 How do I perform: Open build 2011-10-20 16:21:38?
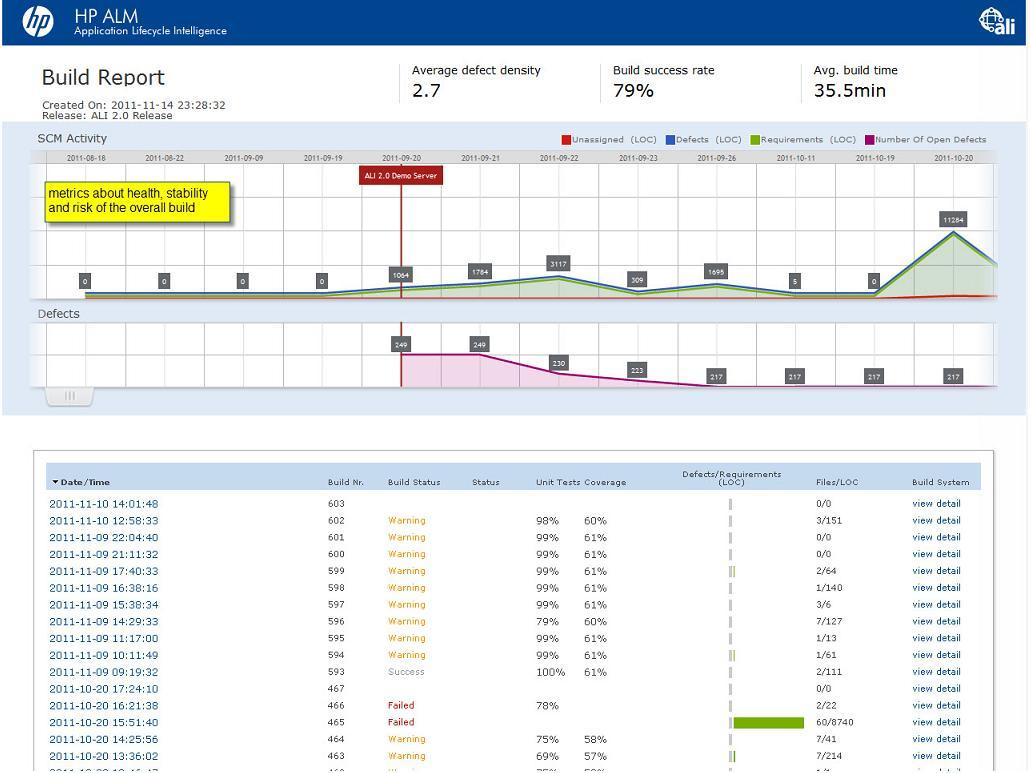coord(104,706)
